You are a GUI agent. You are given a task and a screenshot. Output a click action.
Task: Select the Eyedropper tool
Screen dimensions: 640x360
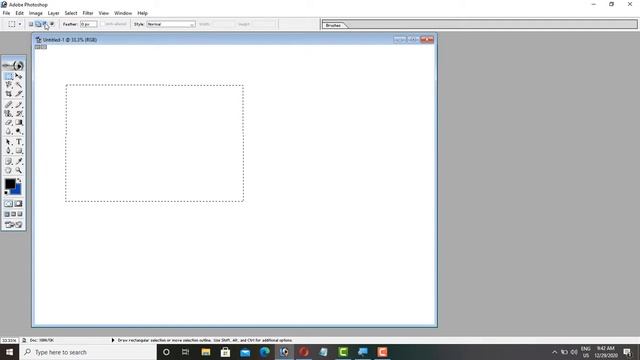point(19,162)
